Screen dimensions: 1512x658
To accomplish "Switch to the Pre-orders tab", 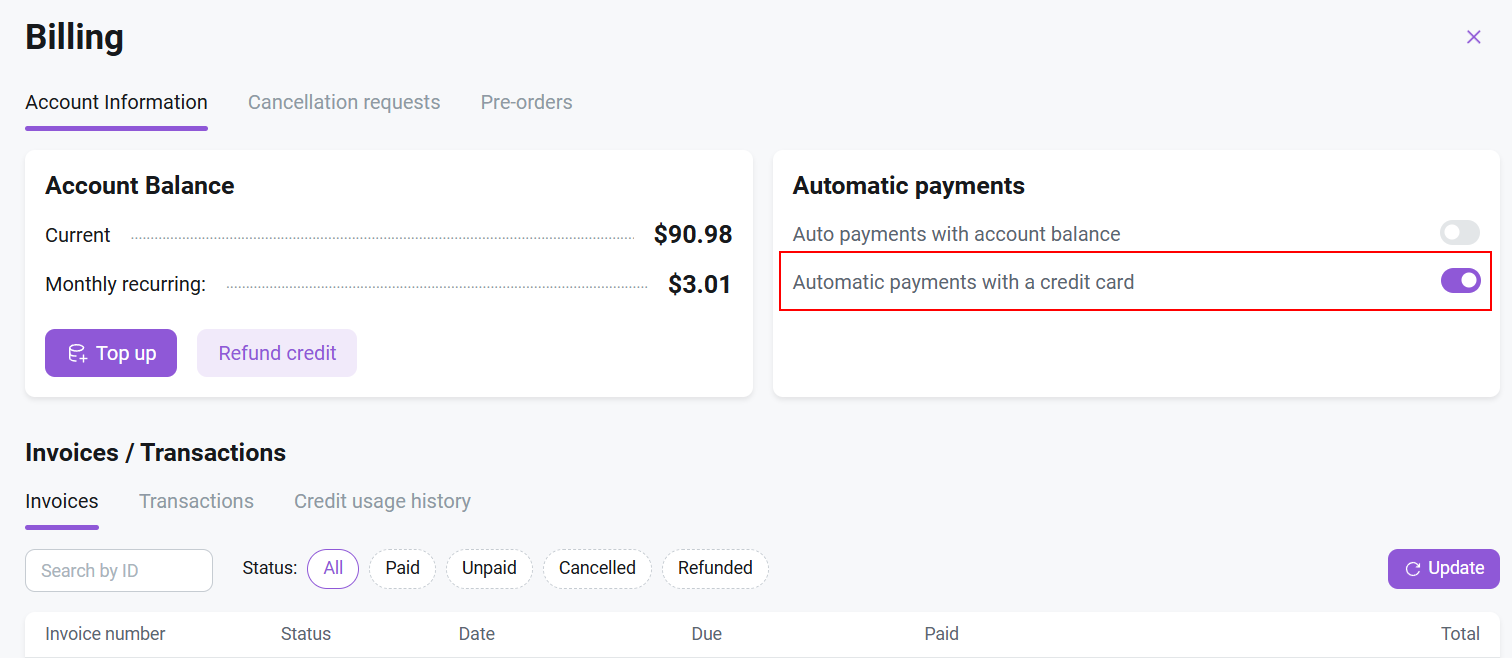I will (x=526, y=102).
